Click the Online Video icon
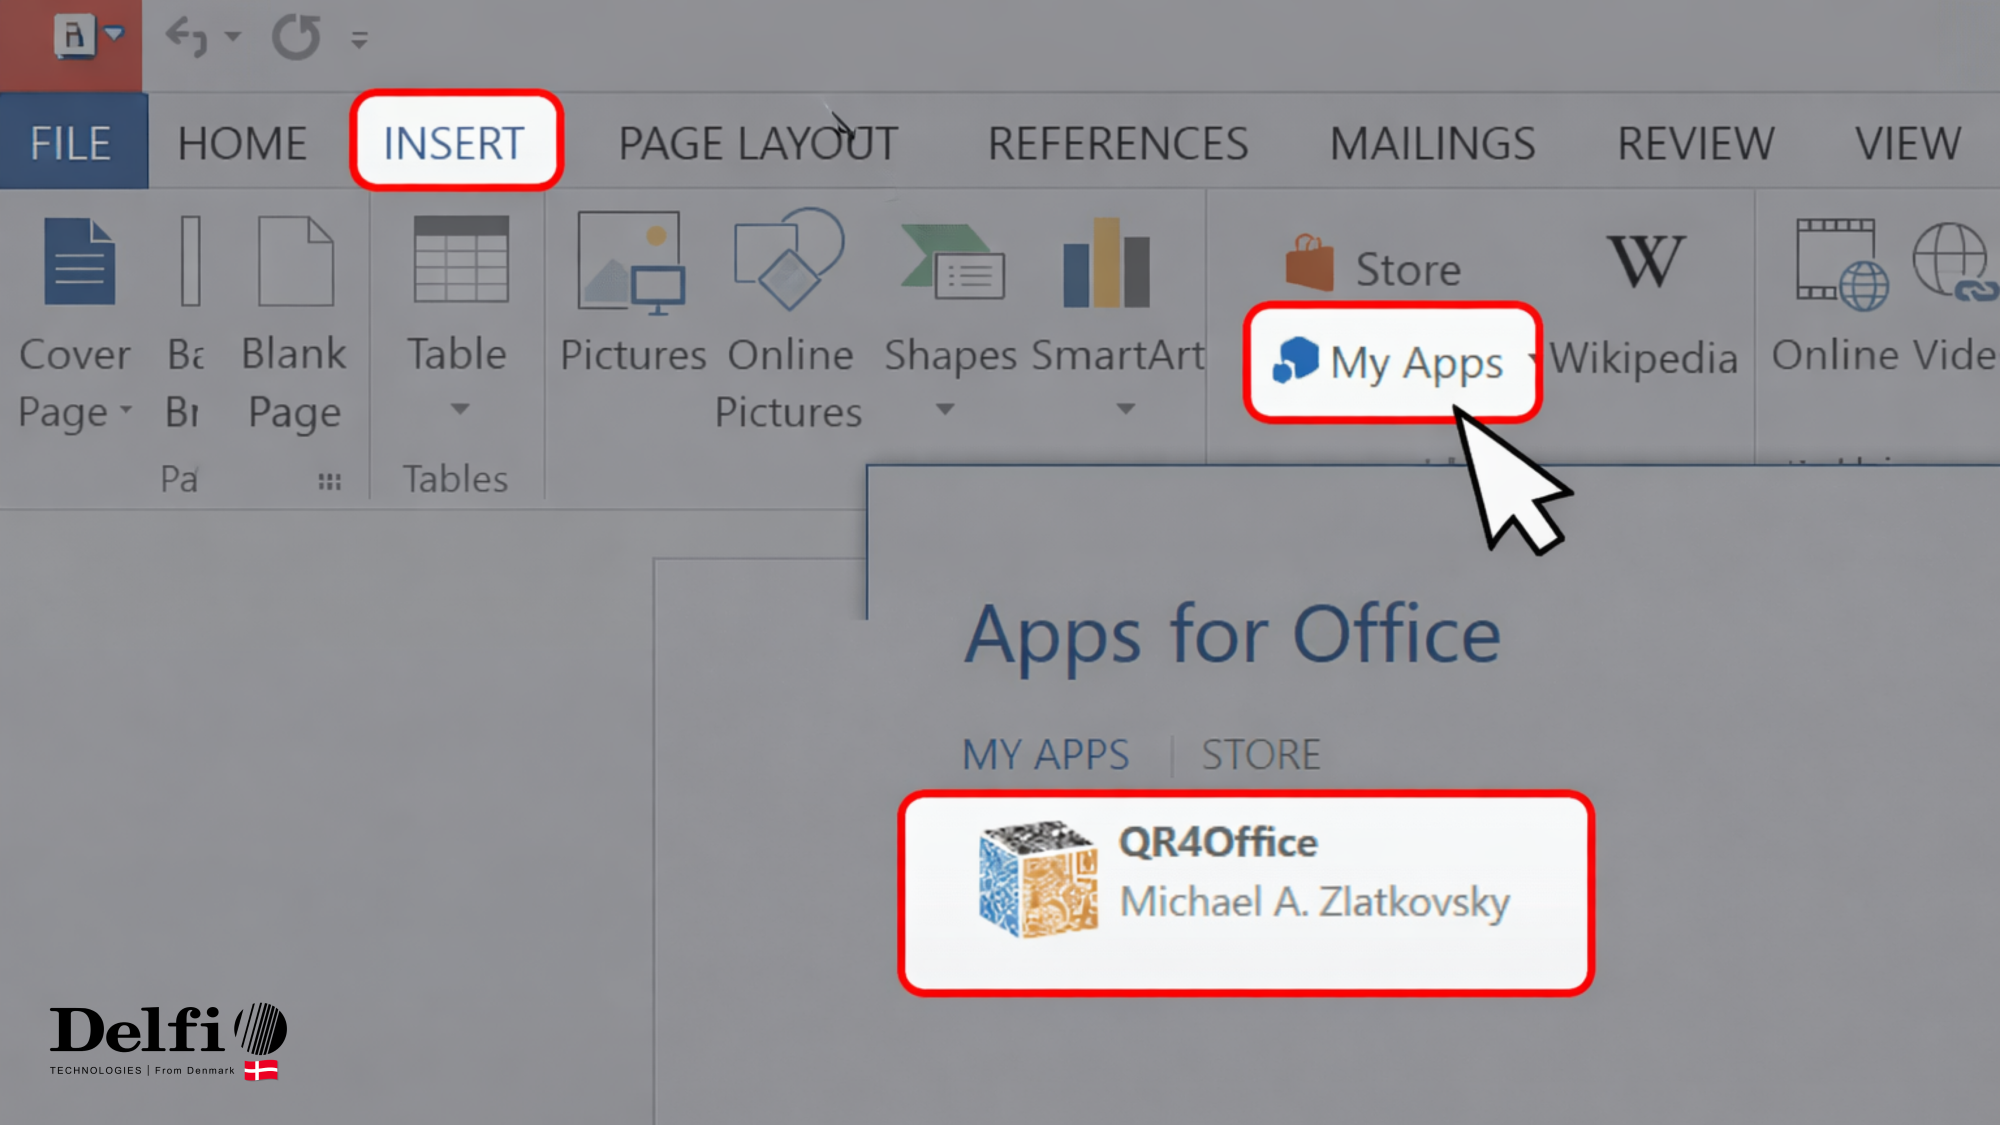2000x1125 pixels. (1842, 264)
